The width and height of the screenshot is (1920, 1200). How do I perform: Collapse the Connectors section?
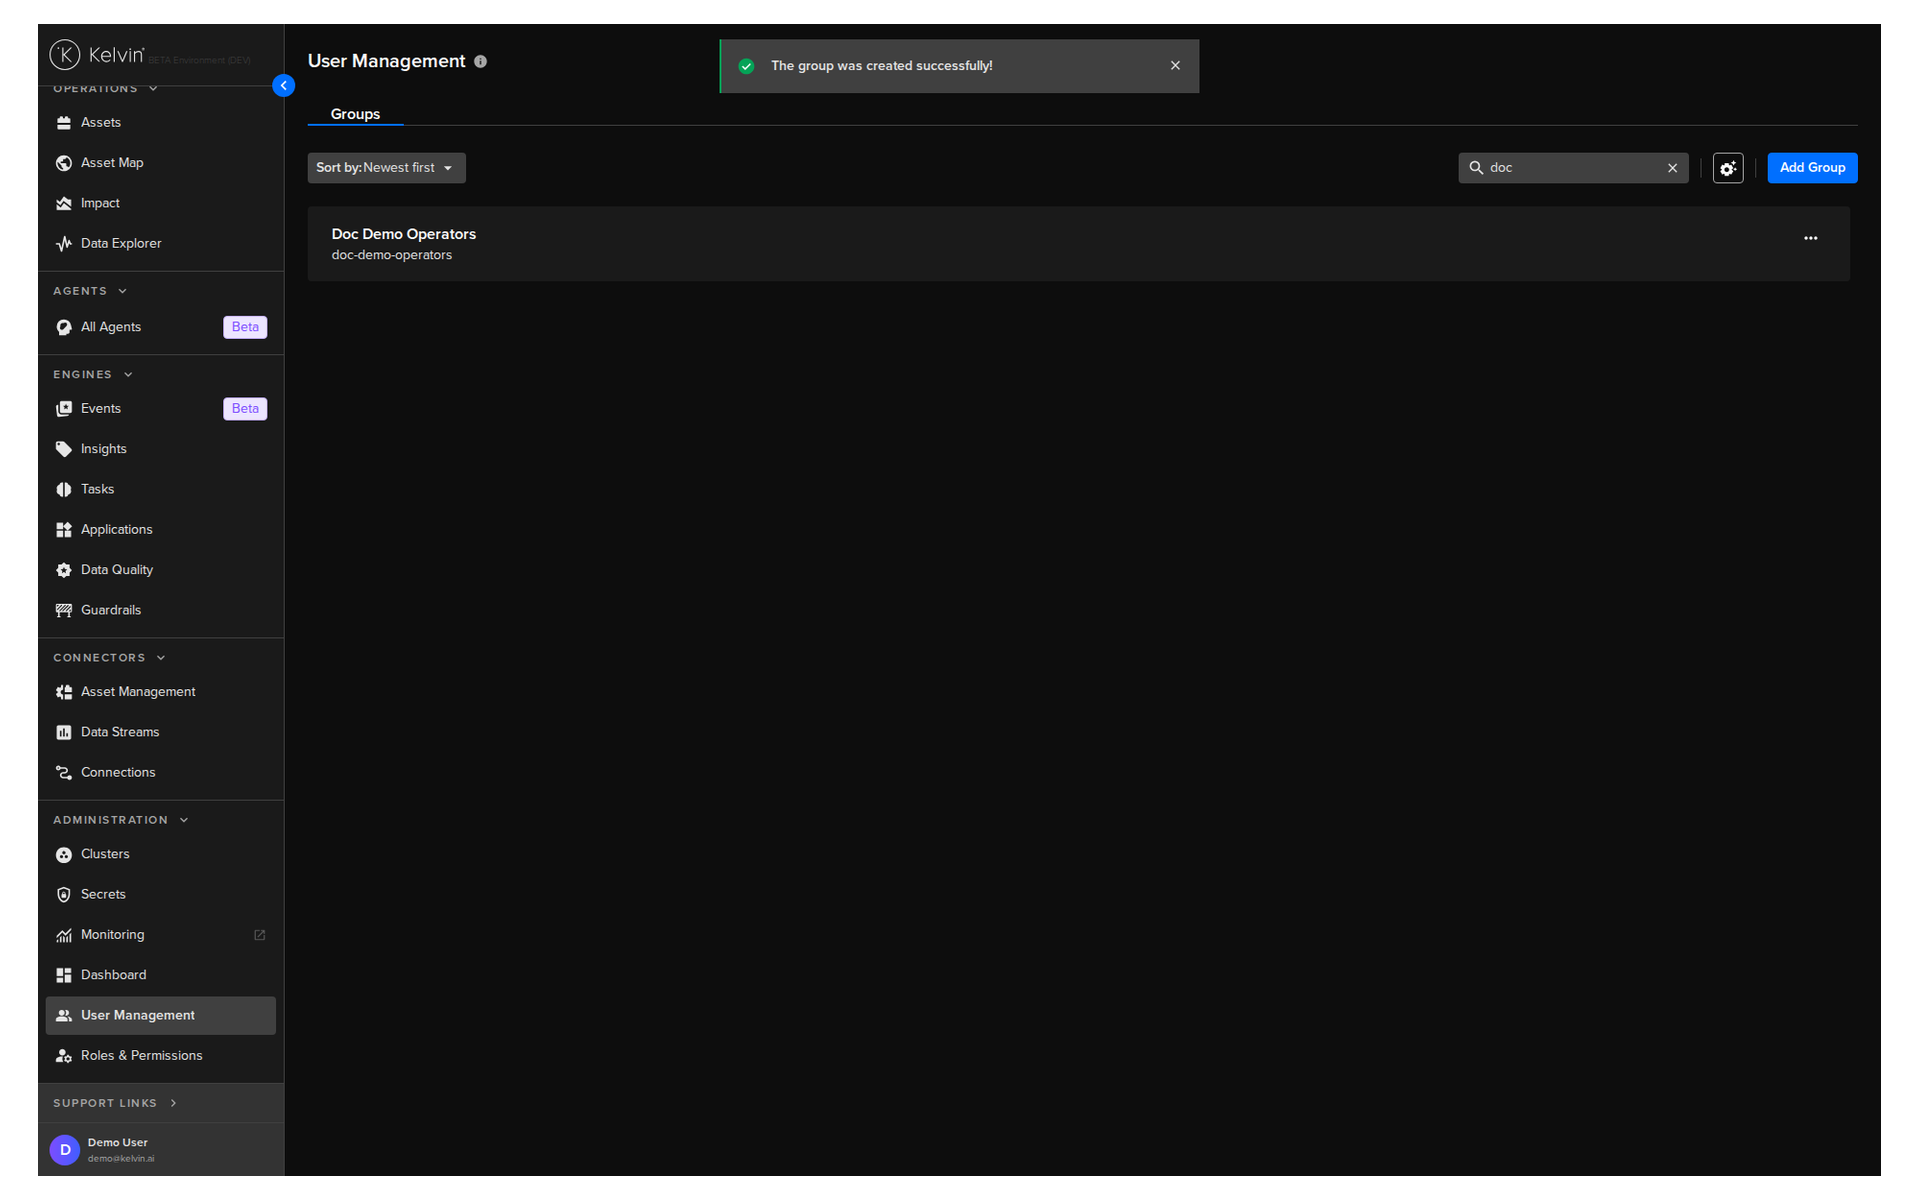(109, 658)
